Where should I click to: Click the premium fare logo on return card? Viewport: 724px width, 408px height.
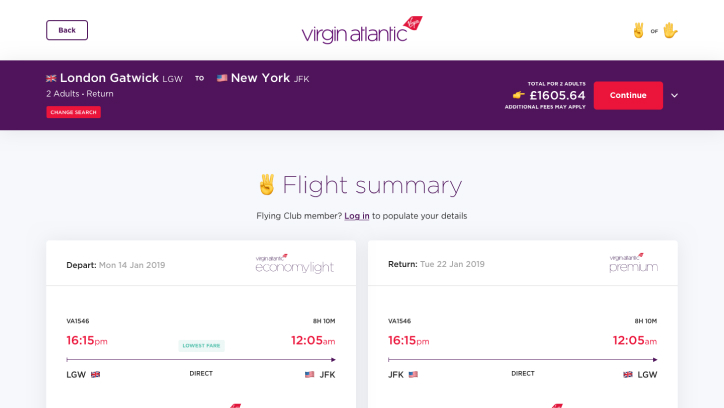coord(633,263)
